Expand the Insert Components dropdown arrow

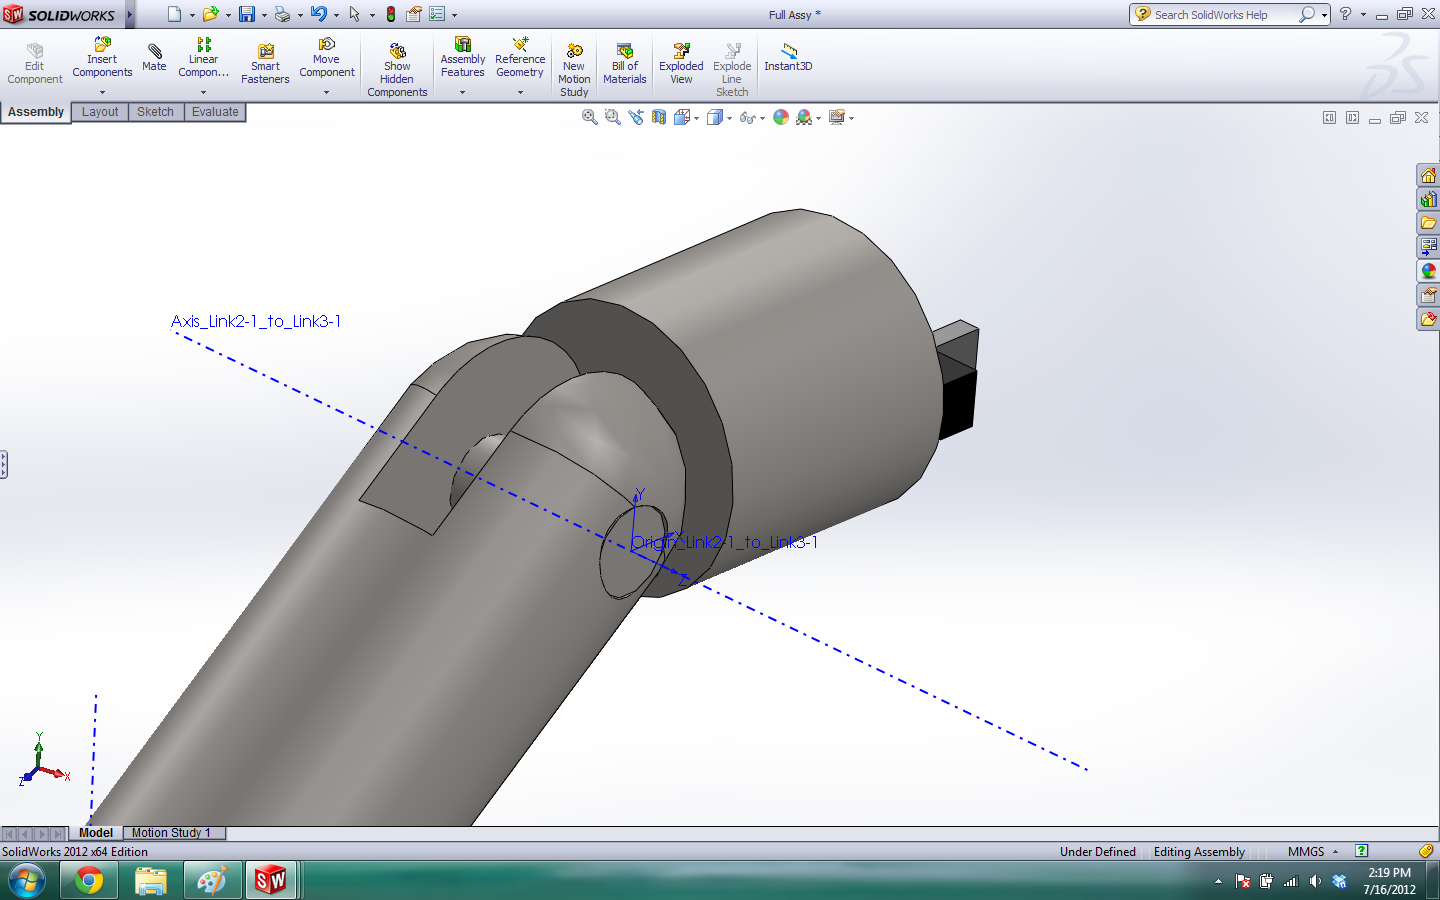pyautogui.click(x=102, y=92)
